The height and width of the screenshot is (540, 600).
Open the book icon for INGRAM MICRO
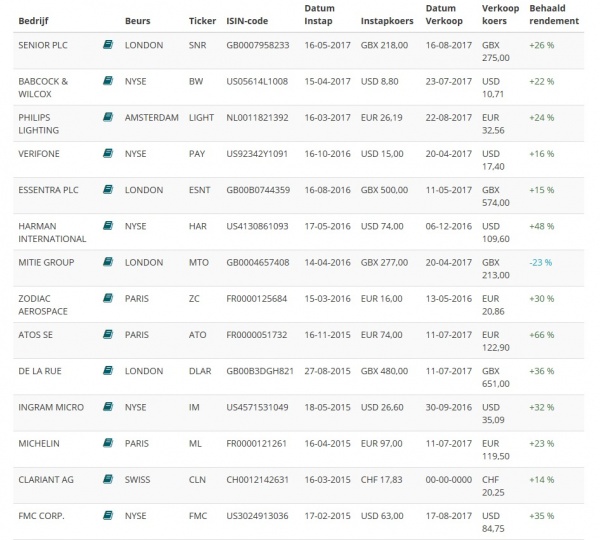pos(108,407)
